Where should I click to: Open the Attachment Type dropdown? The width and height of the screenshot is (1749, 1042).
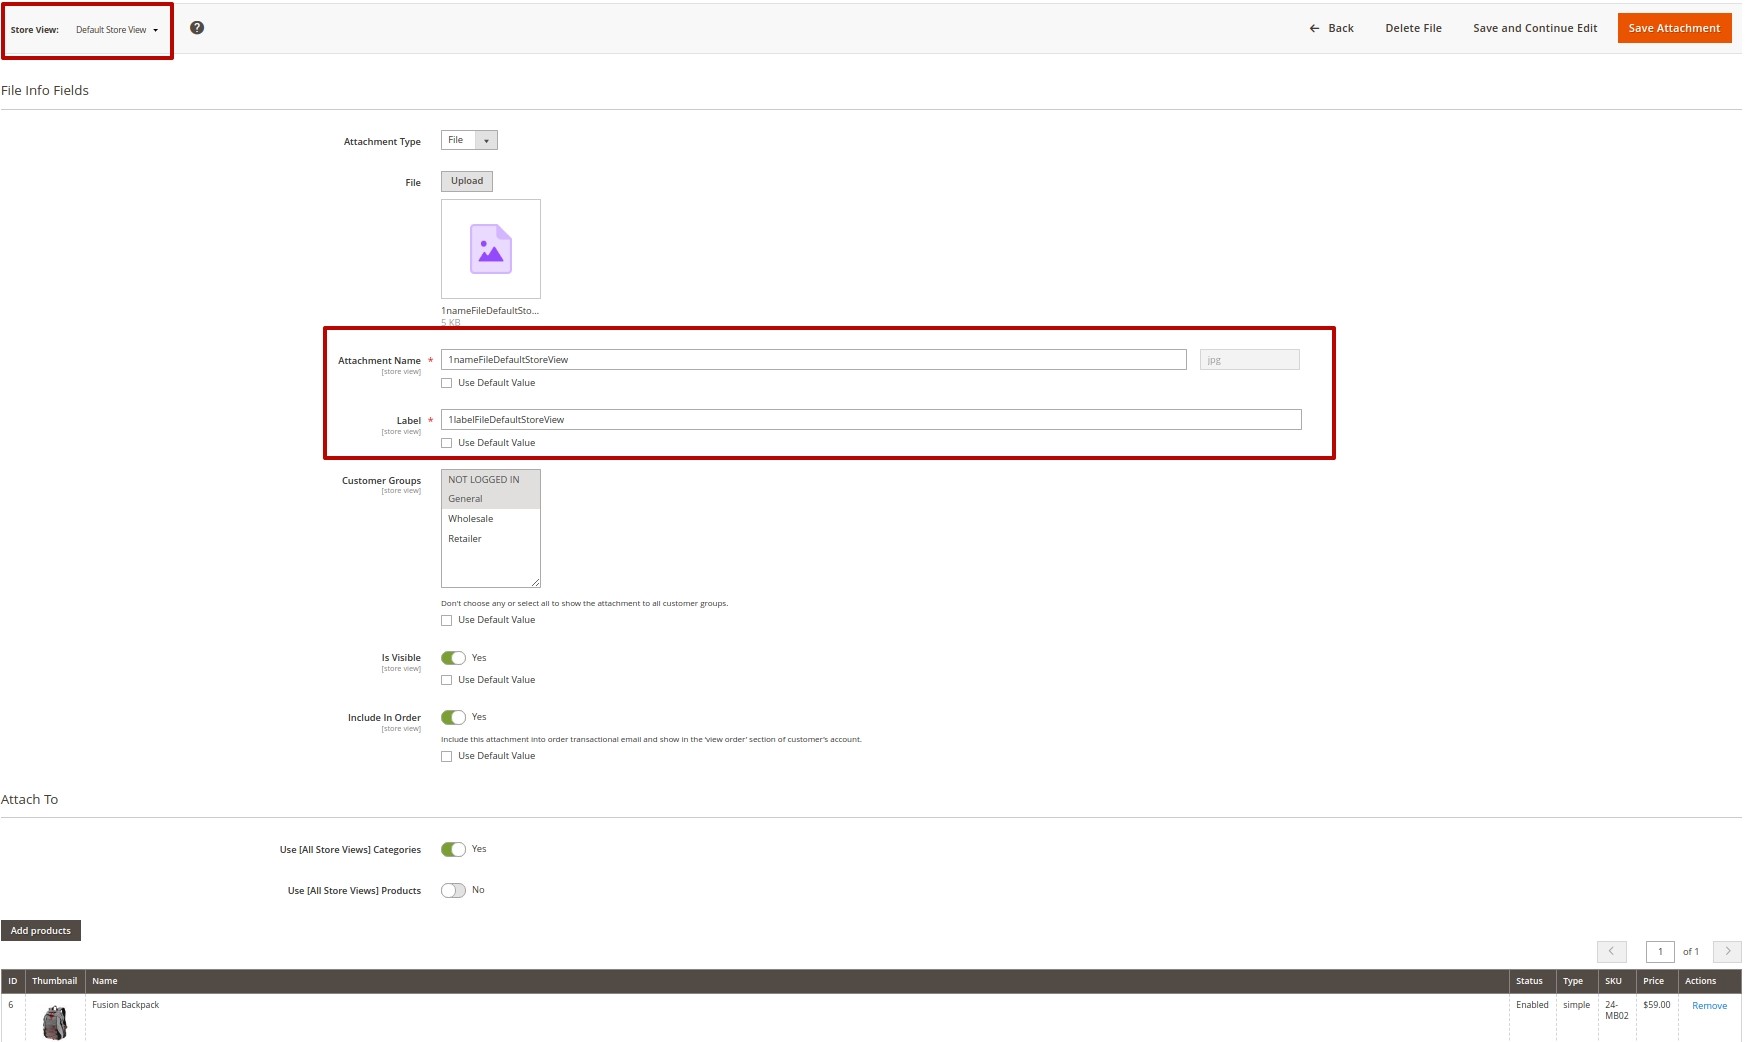point(469,140)
